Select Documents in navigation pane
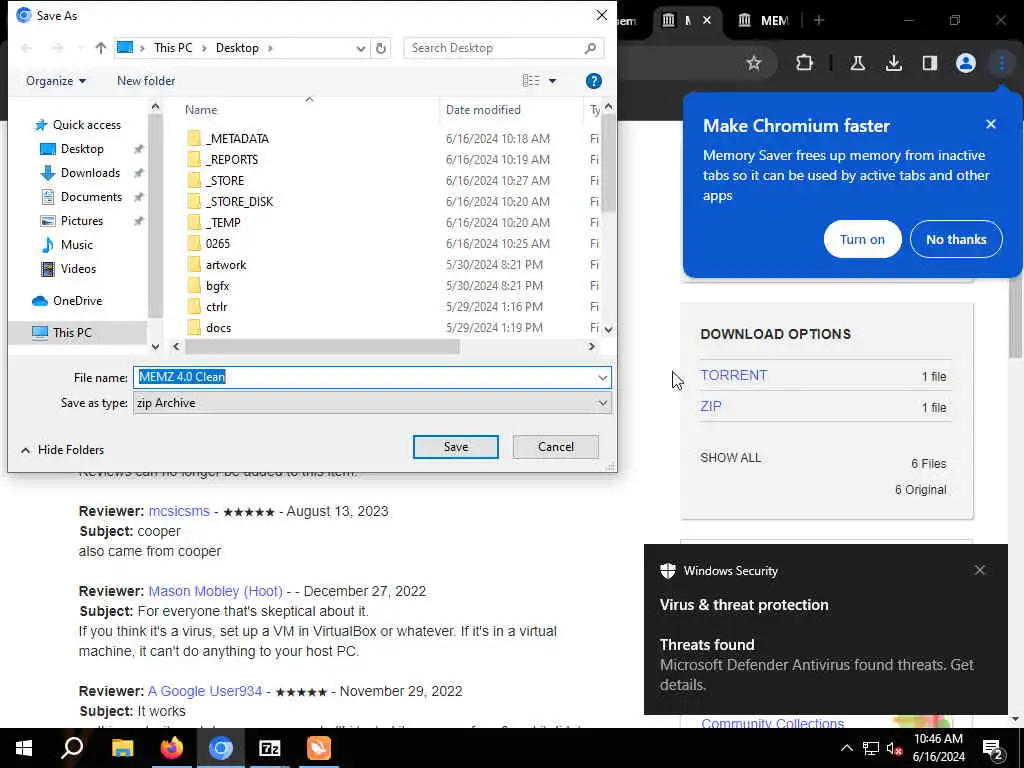1024x768 pixels. (91, 197)
